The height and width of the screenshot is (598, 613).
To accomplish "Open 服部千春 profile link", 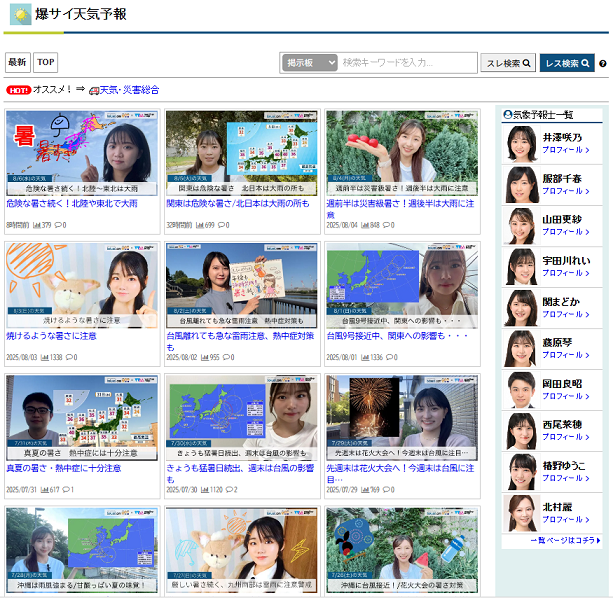I will coord(566,191).
